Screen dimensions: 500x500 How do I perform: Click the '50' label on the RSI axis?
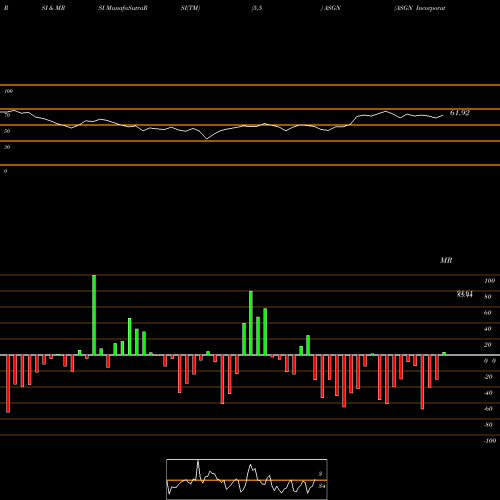(7, 131)
